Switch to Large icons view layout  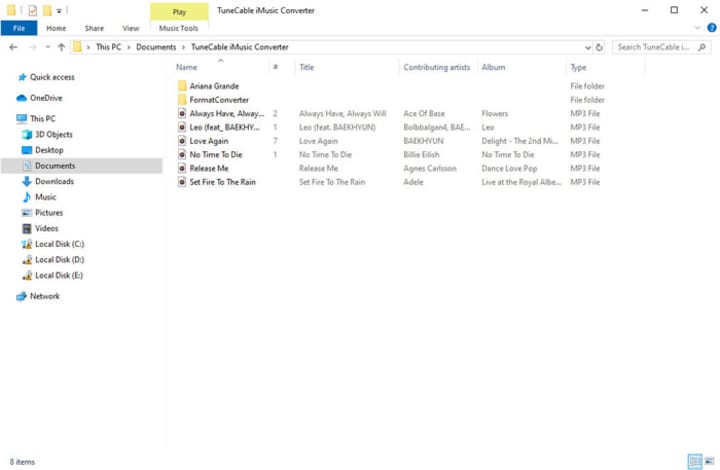coord(709,461)
